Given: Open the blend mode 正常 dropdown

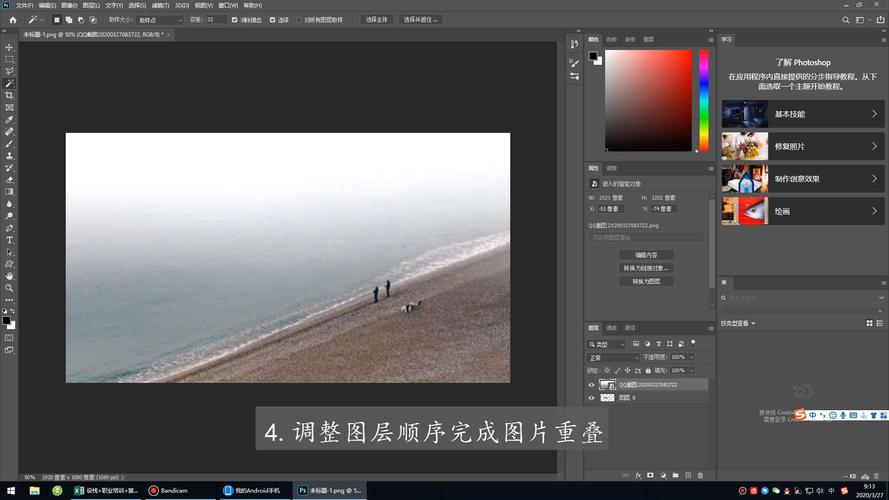Looking at the screenshot, I should pos(613,357).
